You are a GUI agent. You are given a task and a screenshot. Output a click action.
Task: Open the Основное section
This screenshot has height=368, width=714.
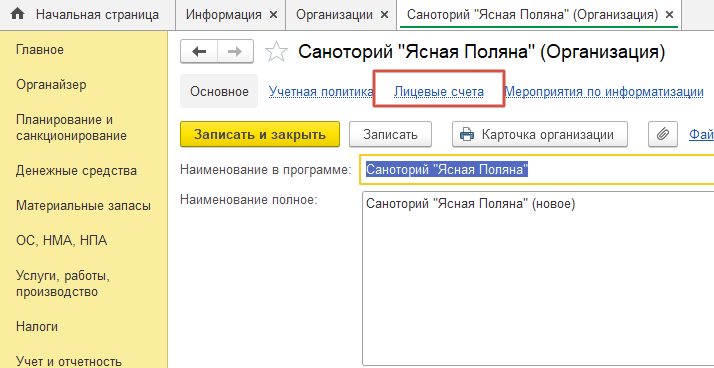coord(219,92)
